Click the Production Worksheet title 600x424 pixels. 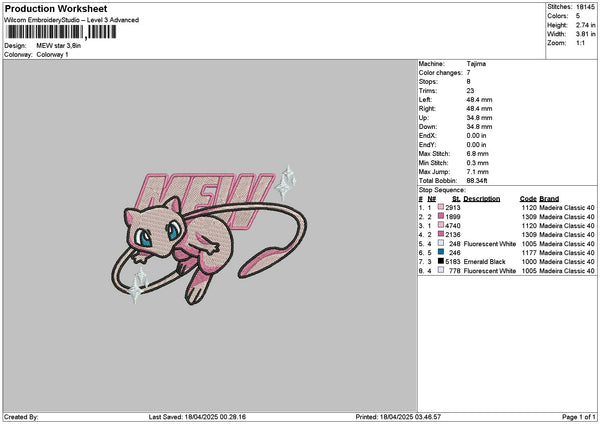coord(56,8)
